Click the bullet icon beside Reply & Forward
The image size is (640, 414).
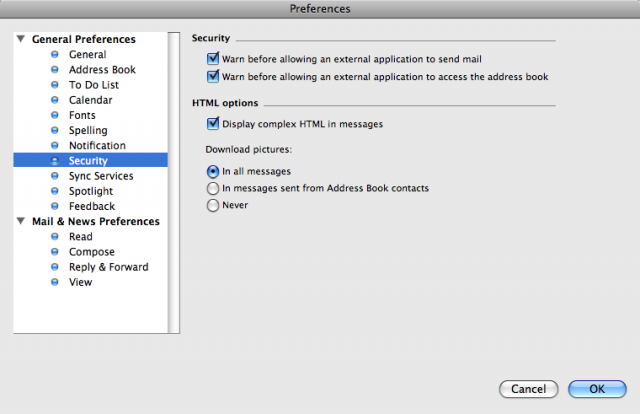pos(55,267)
